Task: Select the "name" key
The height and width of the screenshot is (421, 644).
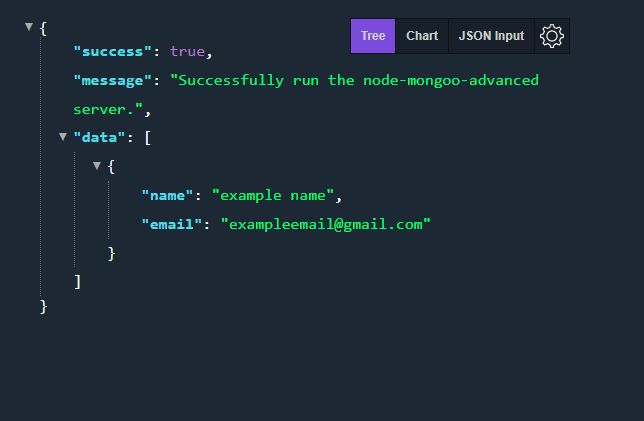Action: click(167, 196)
